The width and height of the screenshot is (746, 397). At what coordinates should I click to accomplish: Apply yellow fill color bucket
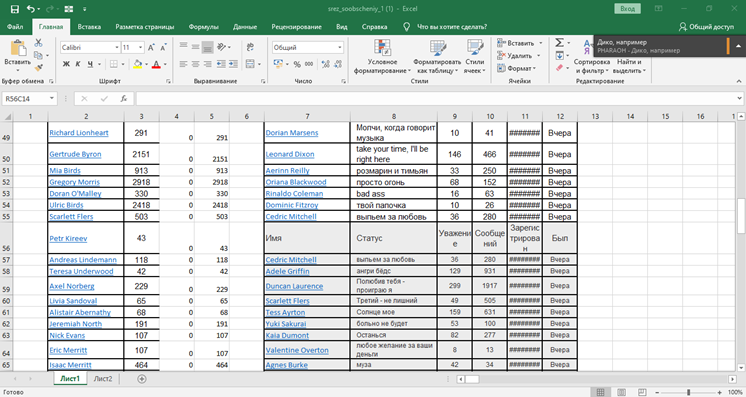[x=137, y=64]
